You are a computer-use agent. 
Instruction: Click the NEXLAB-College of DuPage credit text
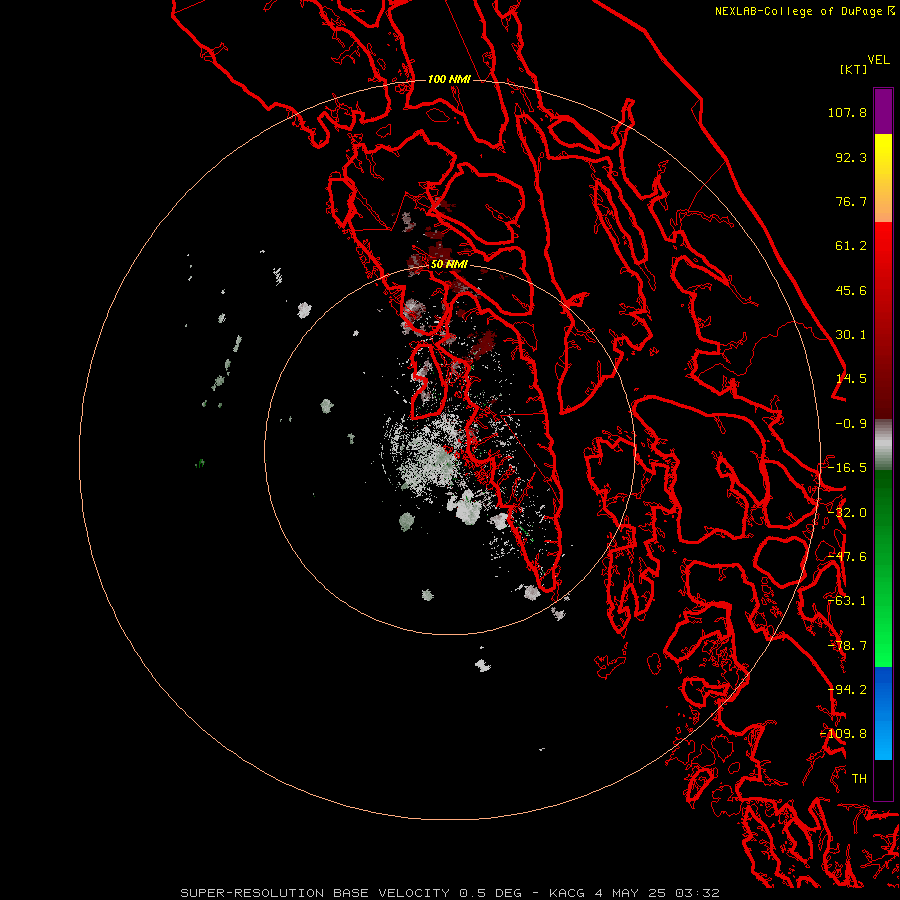tap(798, 11)
